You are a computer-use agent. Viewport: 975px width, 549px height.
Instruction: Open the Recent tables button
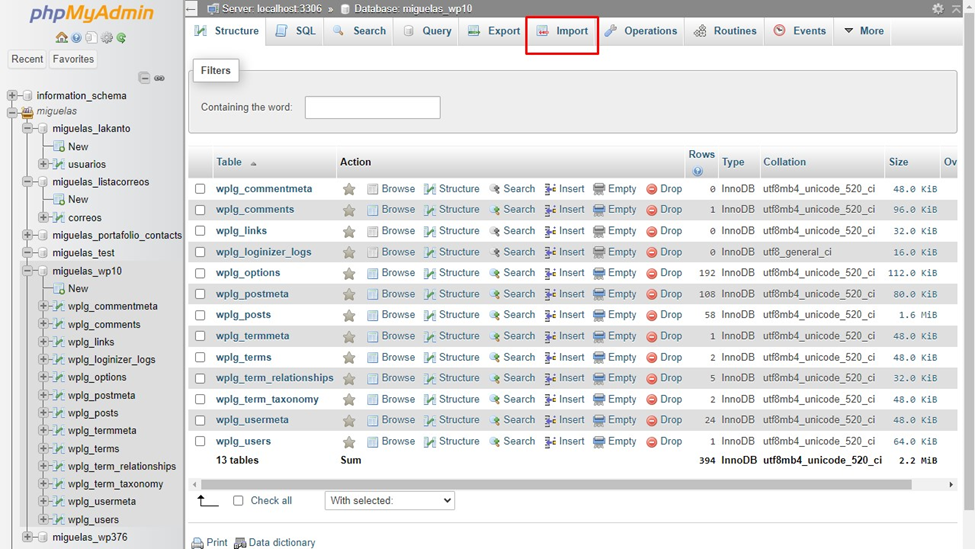click(27, 59)
